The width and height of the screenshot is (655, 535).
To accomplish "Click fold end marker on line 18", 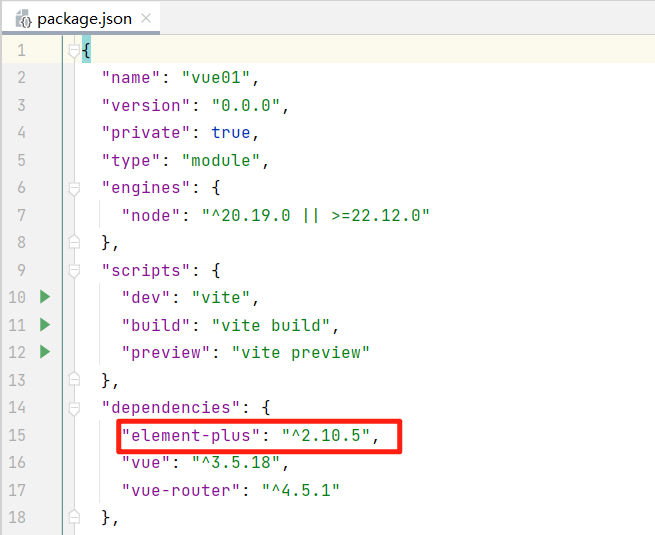I will (x=74, y=517).
